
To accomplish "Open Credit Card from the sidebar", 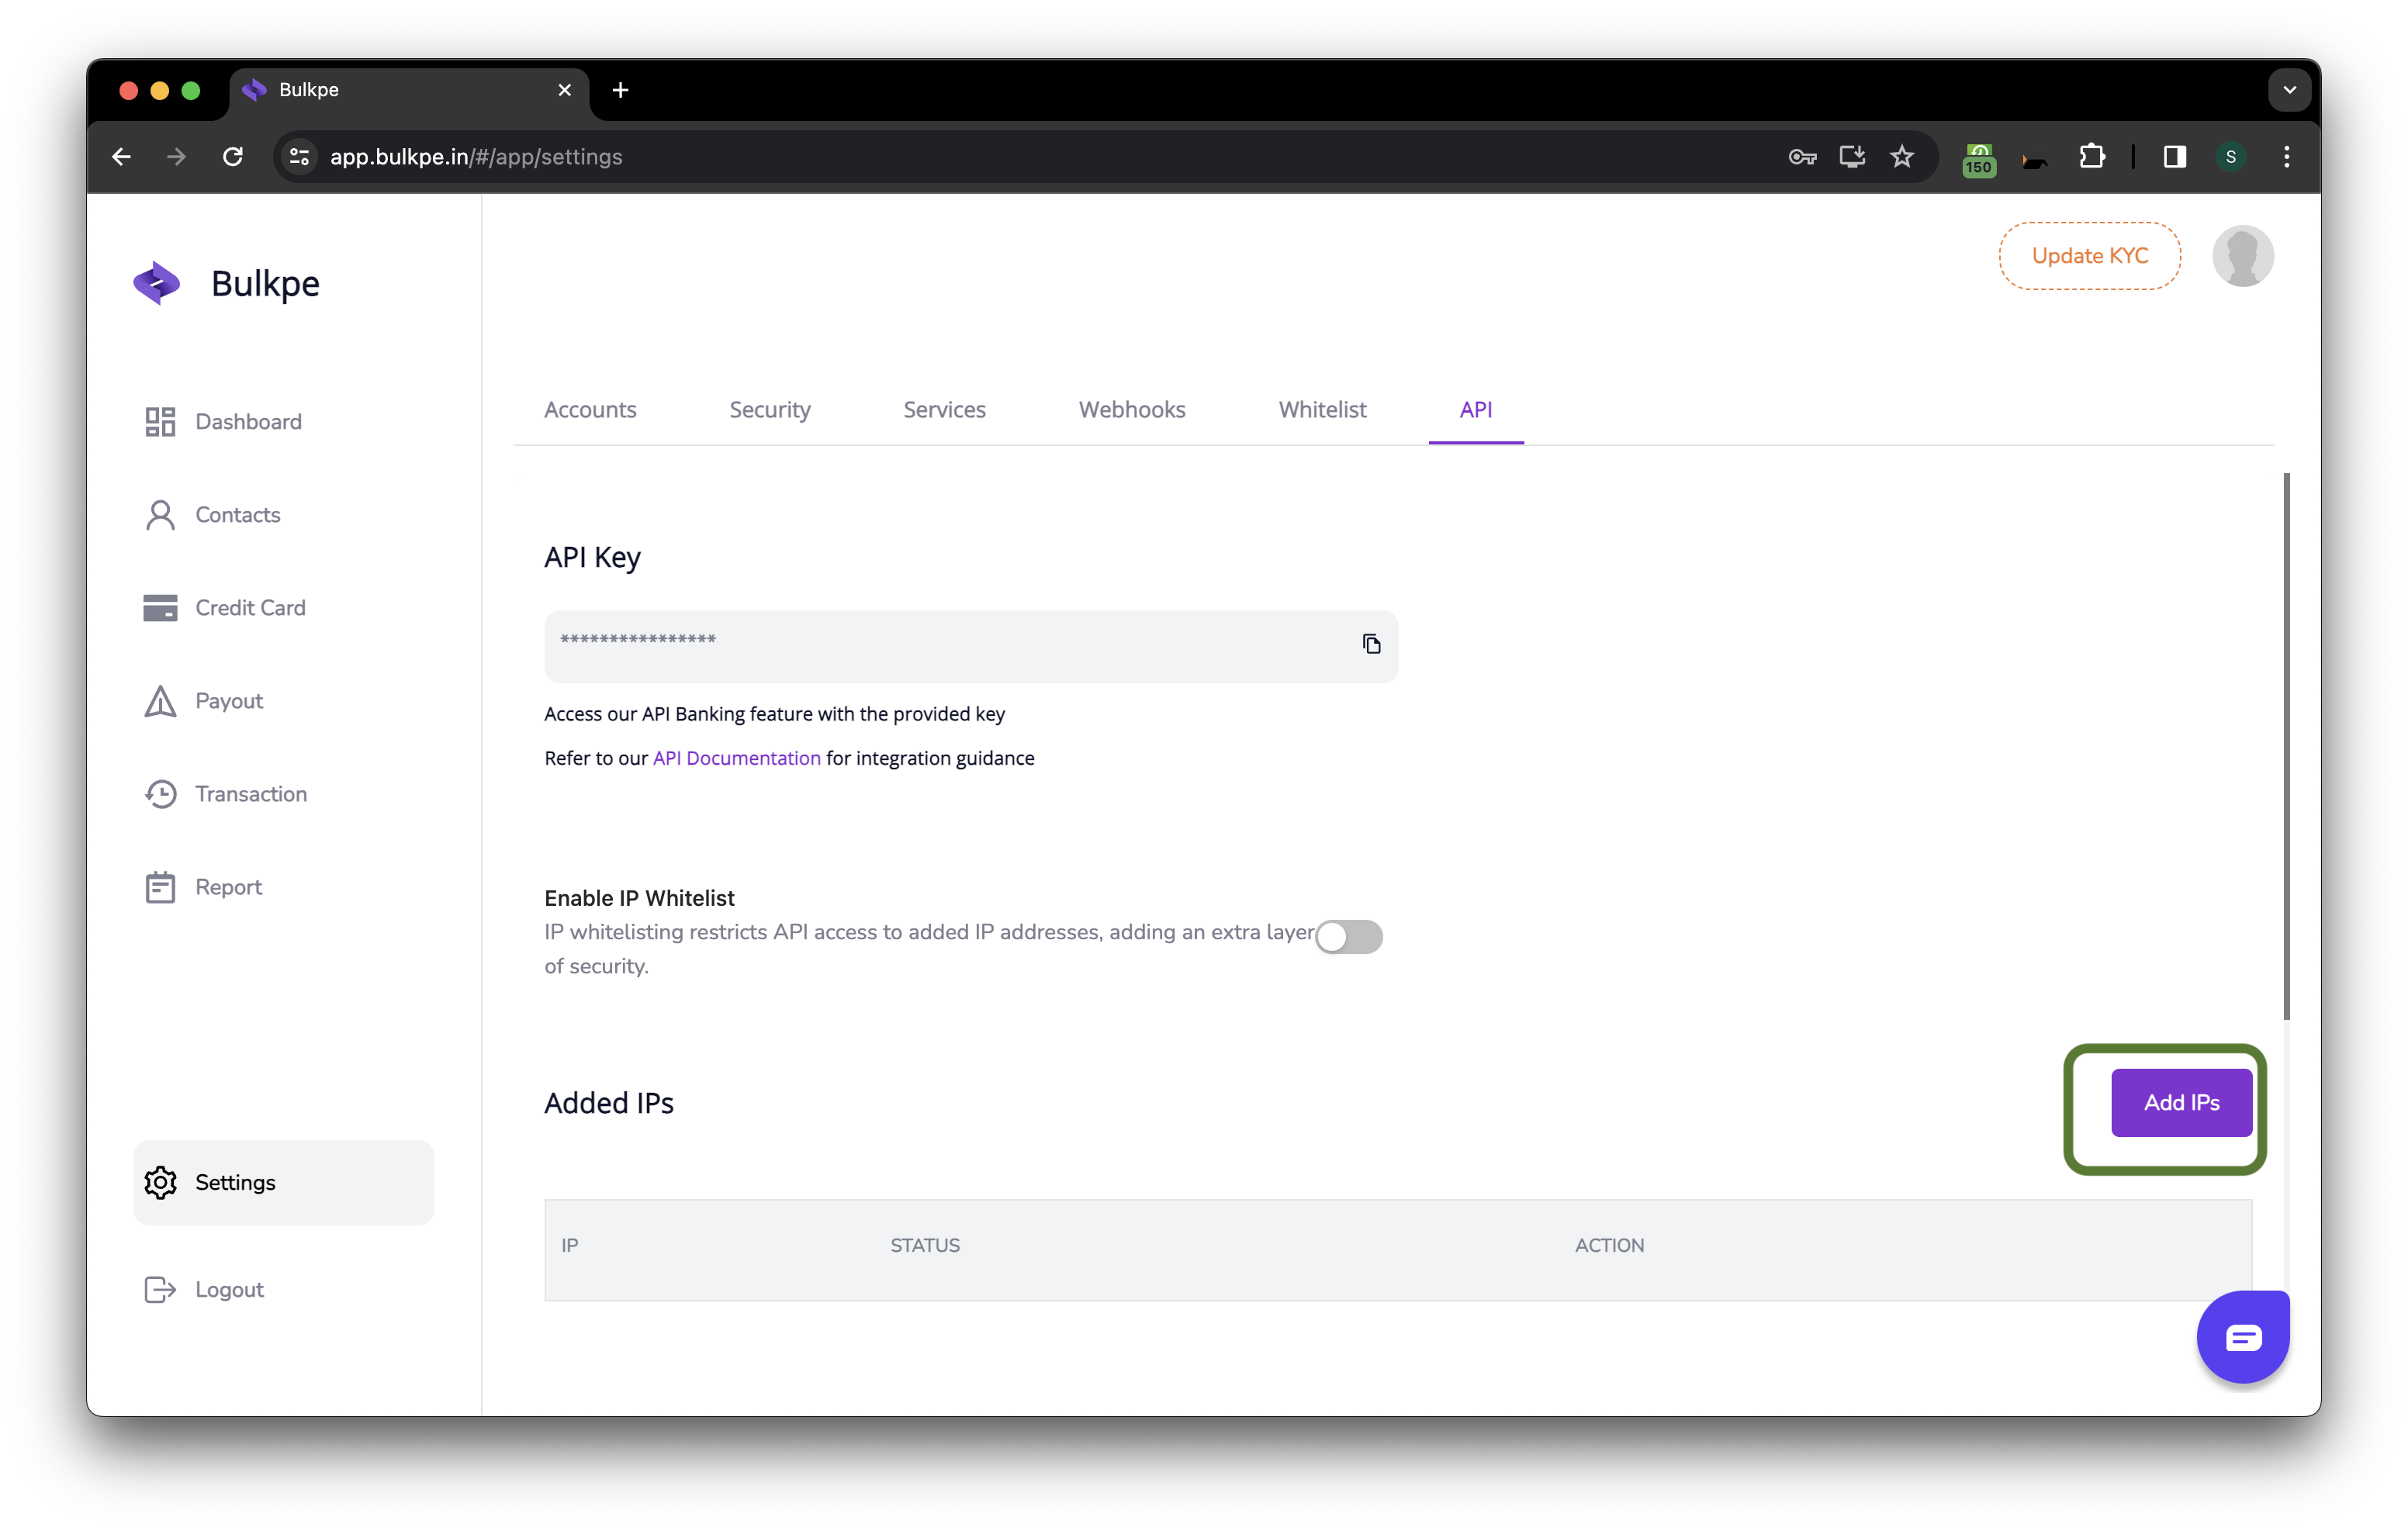I will [250, 608].
